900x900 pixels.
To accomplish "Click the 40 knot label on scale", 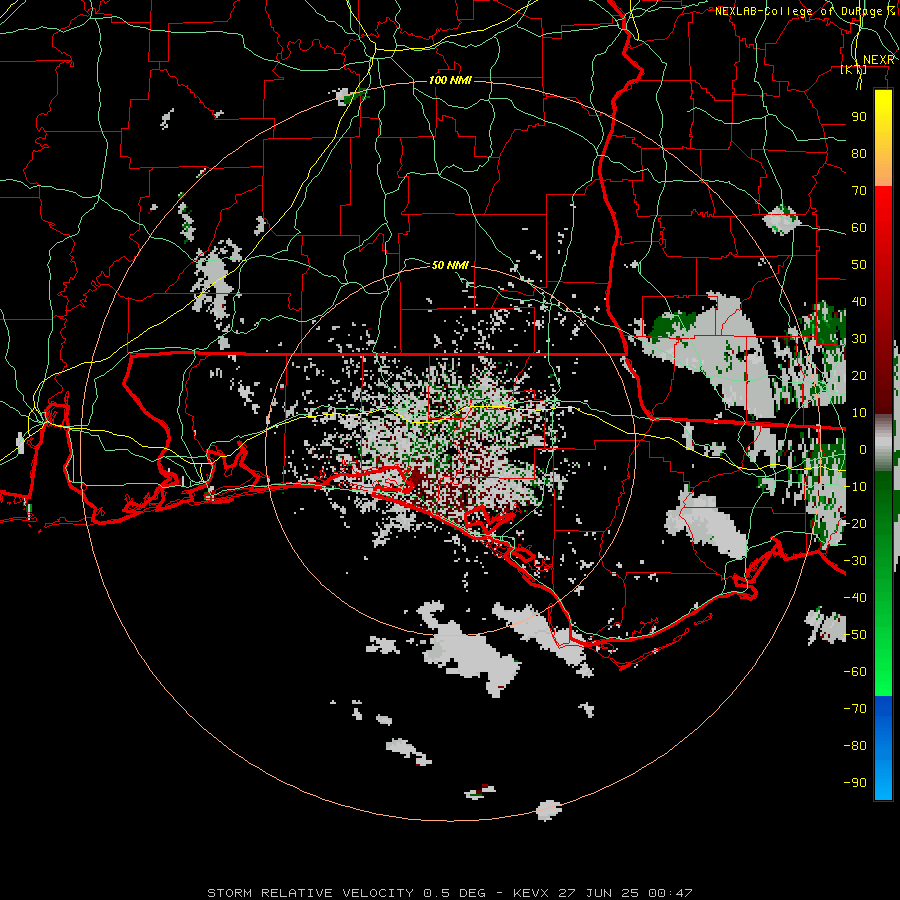I will (859, 301).
